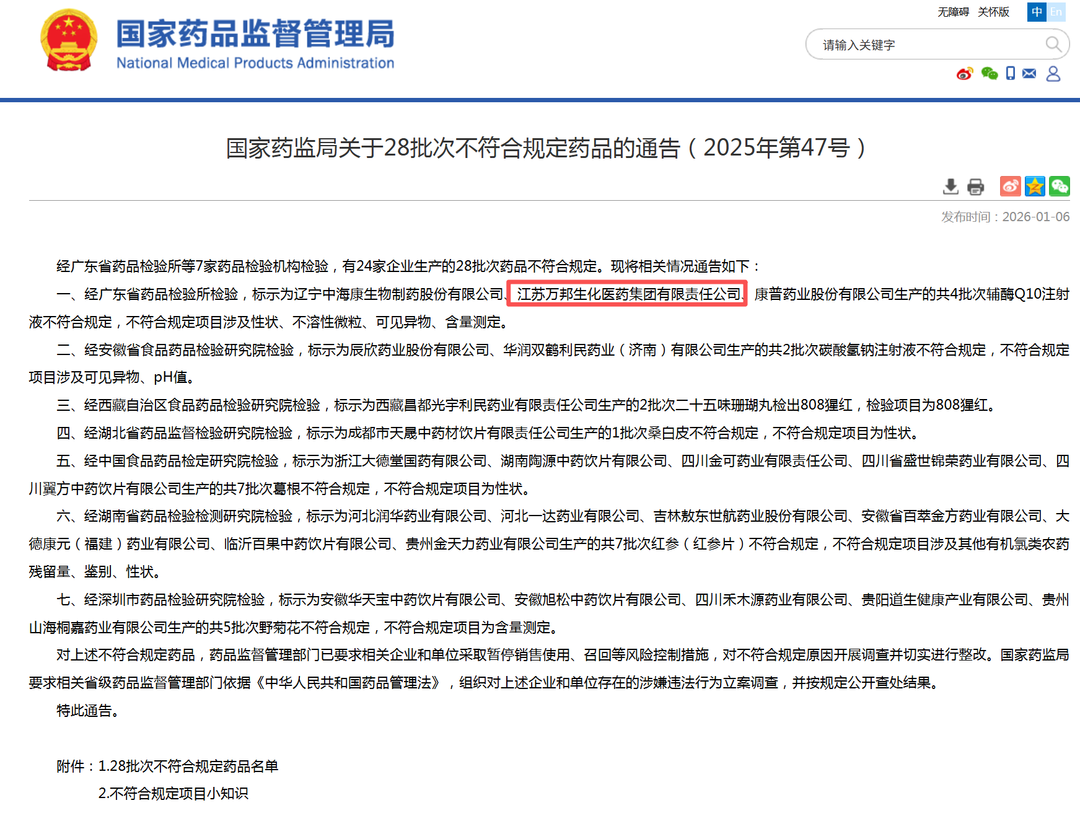Open the user account icon
The width and height of the screenshot is (1080, 821).
pyautogui.click(x=1053, y=74)
